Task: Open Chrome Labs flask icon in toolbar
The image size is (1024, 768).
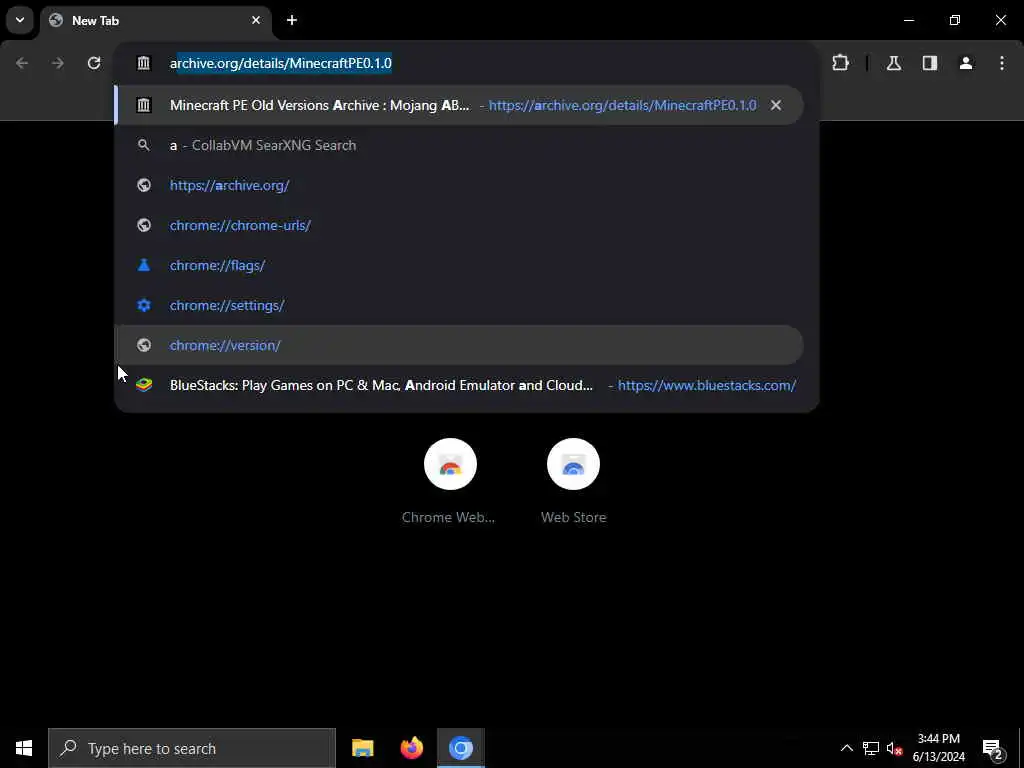Action: tap(894, 63)
